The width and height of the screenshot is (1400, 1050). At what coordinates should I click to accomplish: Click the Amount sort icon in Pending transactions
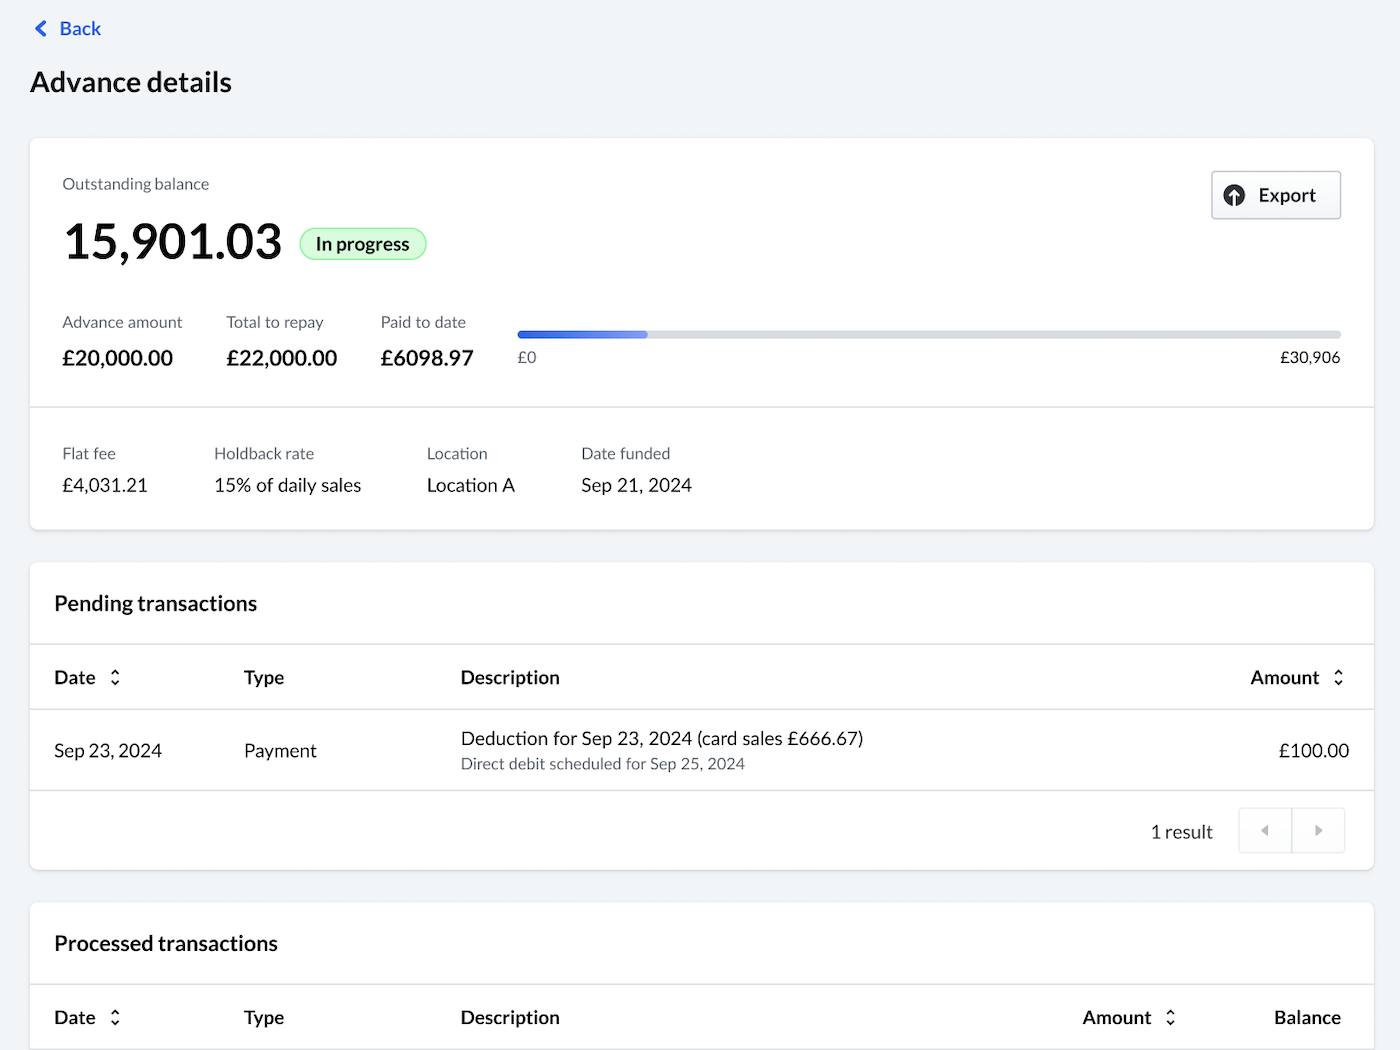click(1338, 677)
